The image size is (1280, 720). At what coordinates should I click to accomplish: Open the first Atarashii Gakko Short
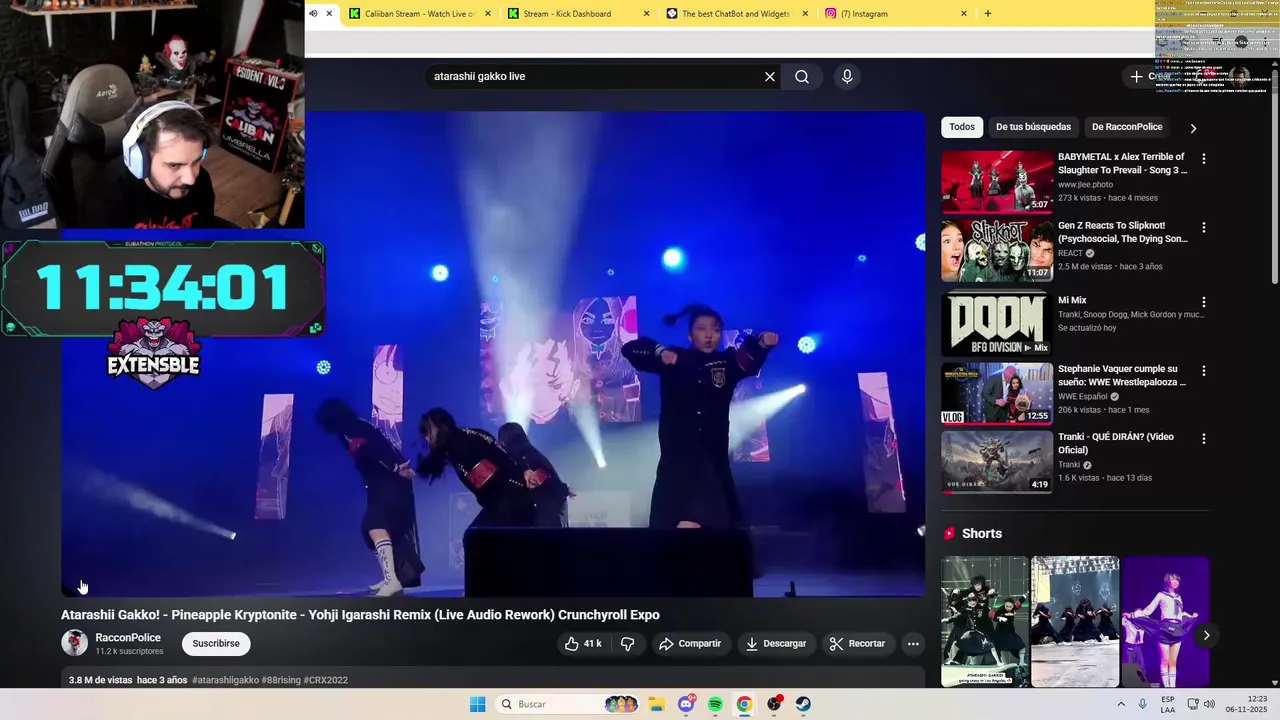point(985,621)
